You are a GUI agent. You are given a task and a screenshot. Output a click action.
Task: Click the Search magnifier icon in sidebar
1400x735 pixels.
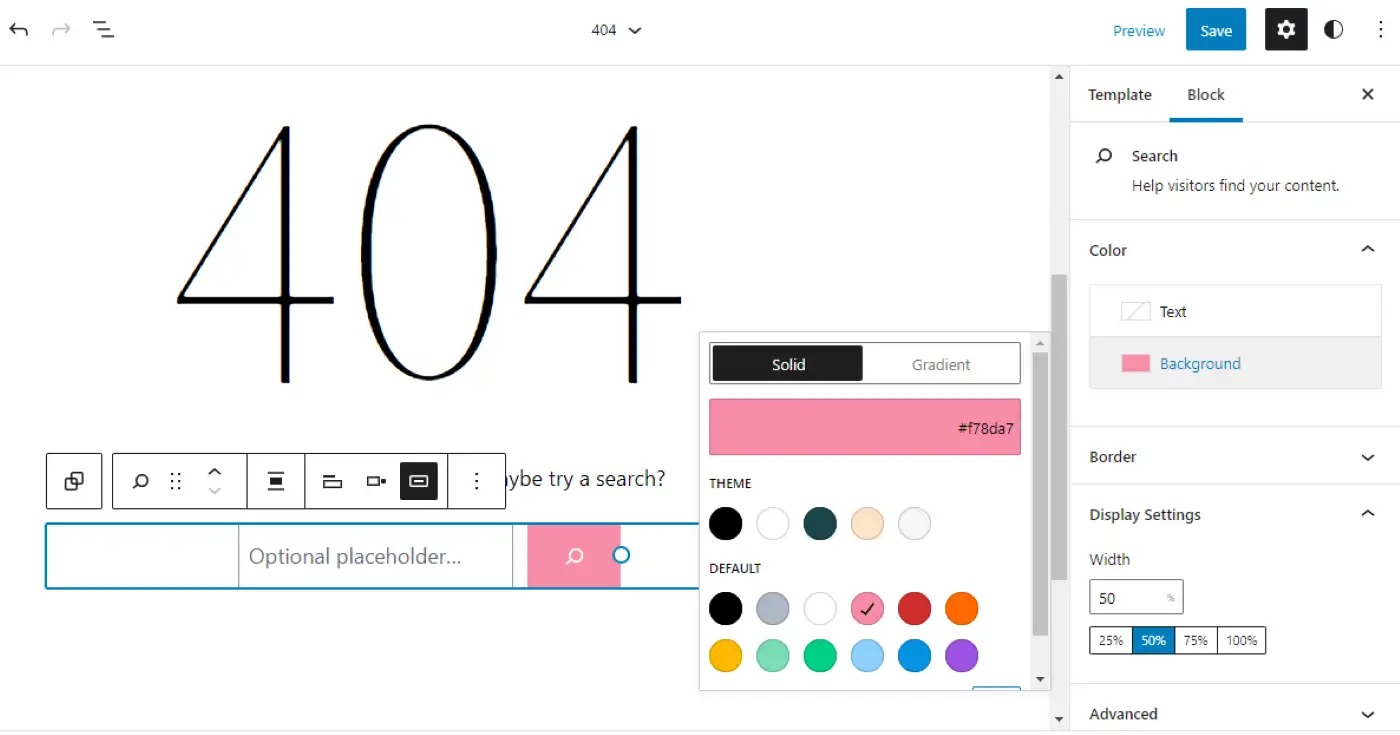pos(1104,156)
